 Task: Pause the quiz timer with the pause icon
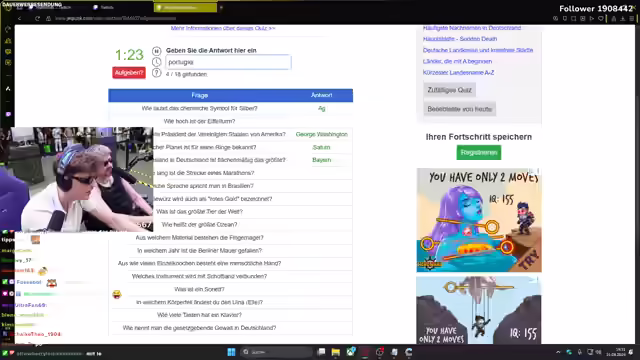coord(156,51)
